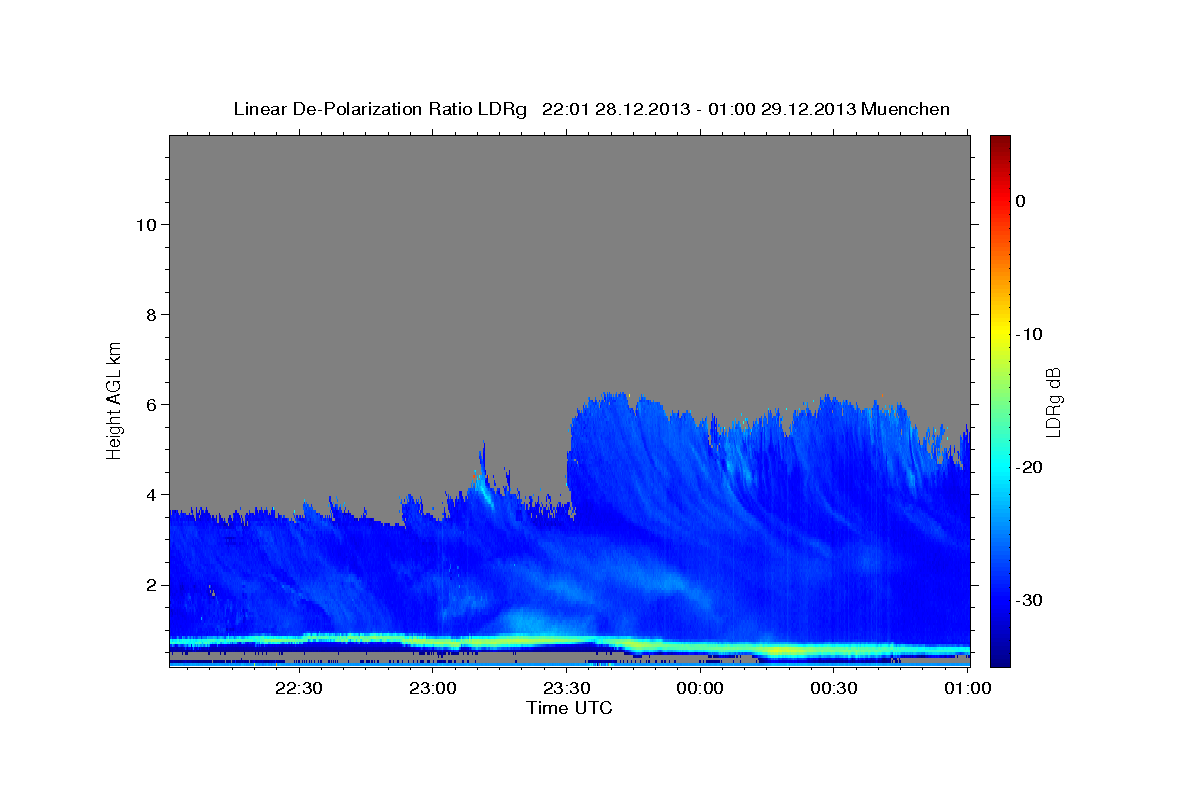Click the 22:30 time tick label

(x=299, y=689)
